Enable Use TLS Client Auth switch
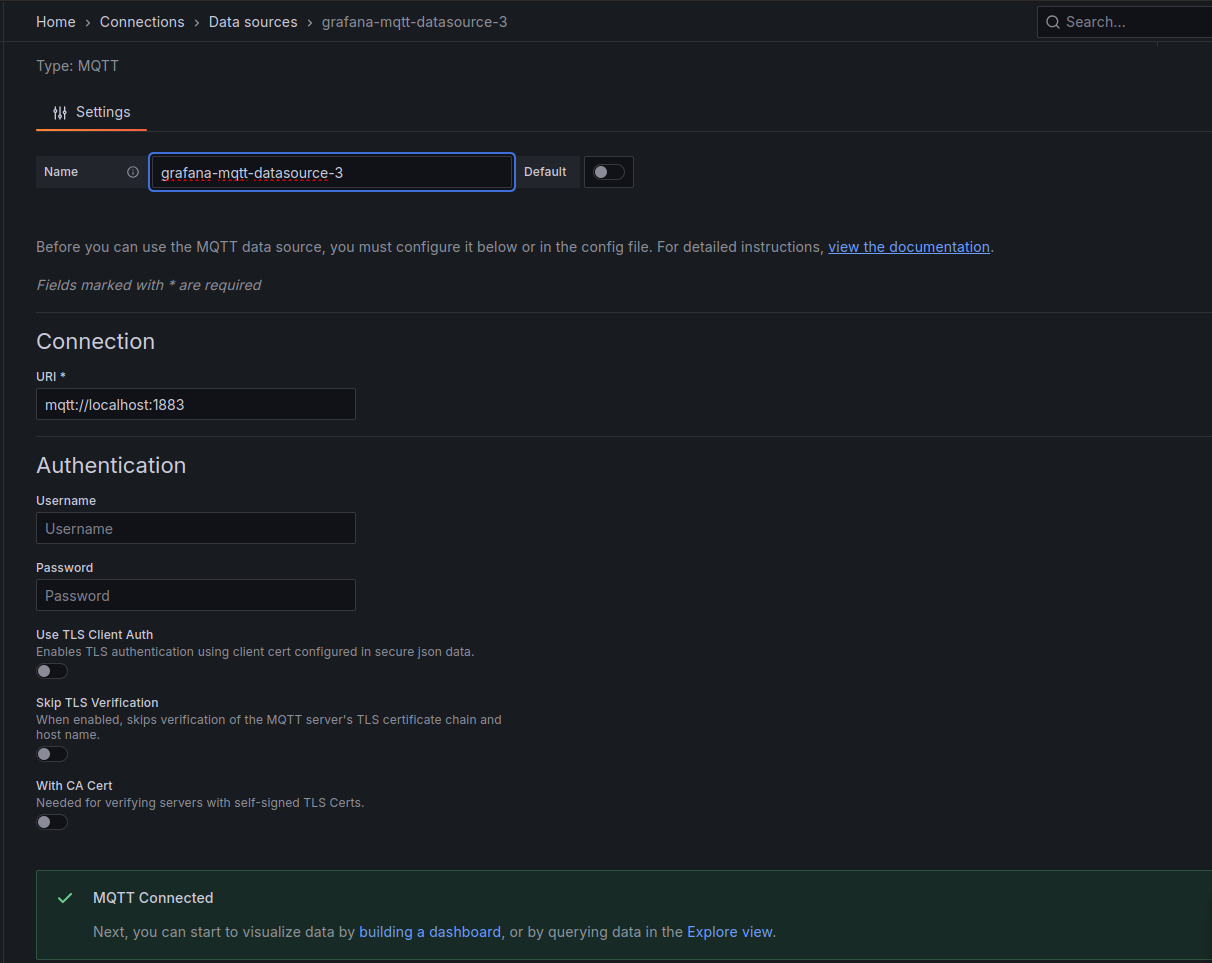Viewport: 1212px width, 963px height. point(52,671)
